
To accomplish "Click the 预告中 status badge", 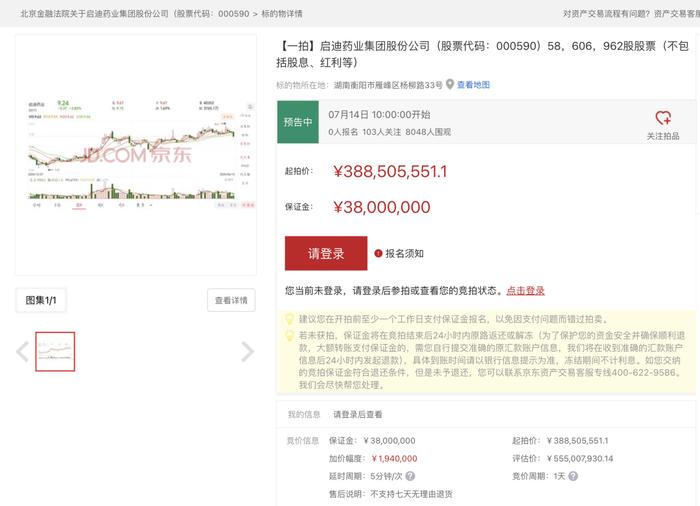I will pos(298,122).
